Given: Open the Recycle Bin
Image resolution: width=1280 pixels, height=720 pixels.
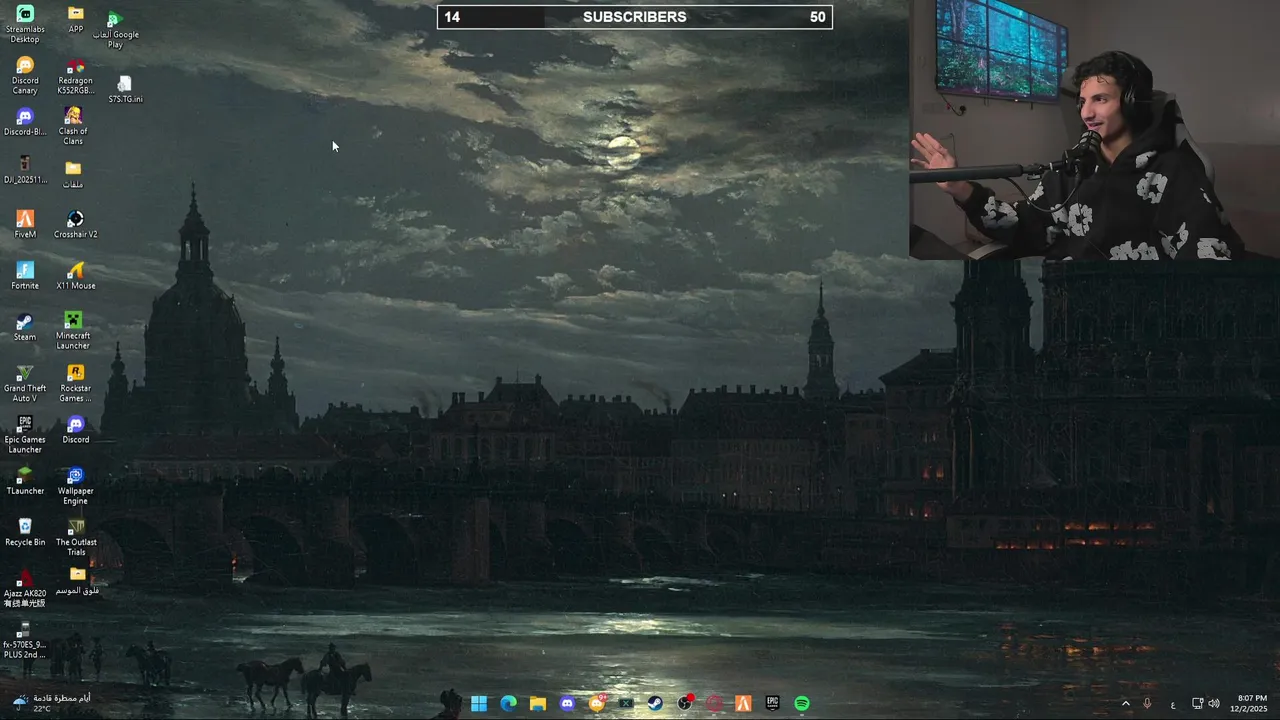Looking at the screenshot, I should pyautogui.click(x=25, y=532).
